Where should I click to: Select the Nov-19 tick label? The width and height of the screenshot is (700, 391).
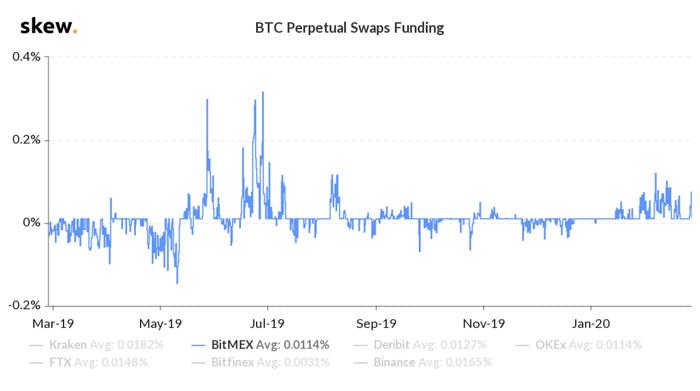coord(483,324)
